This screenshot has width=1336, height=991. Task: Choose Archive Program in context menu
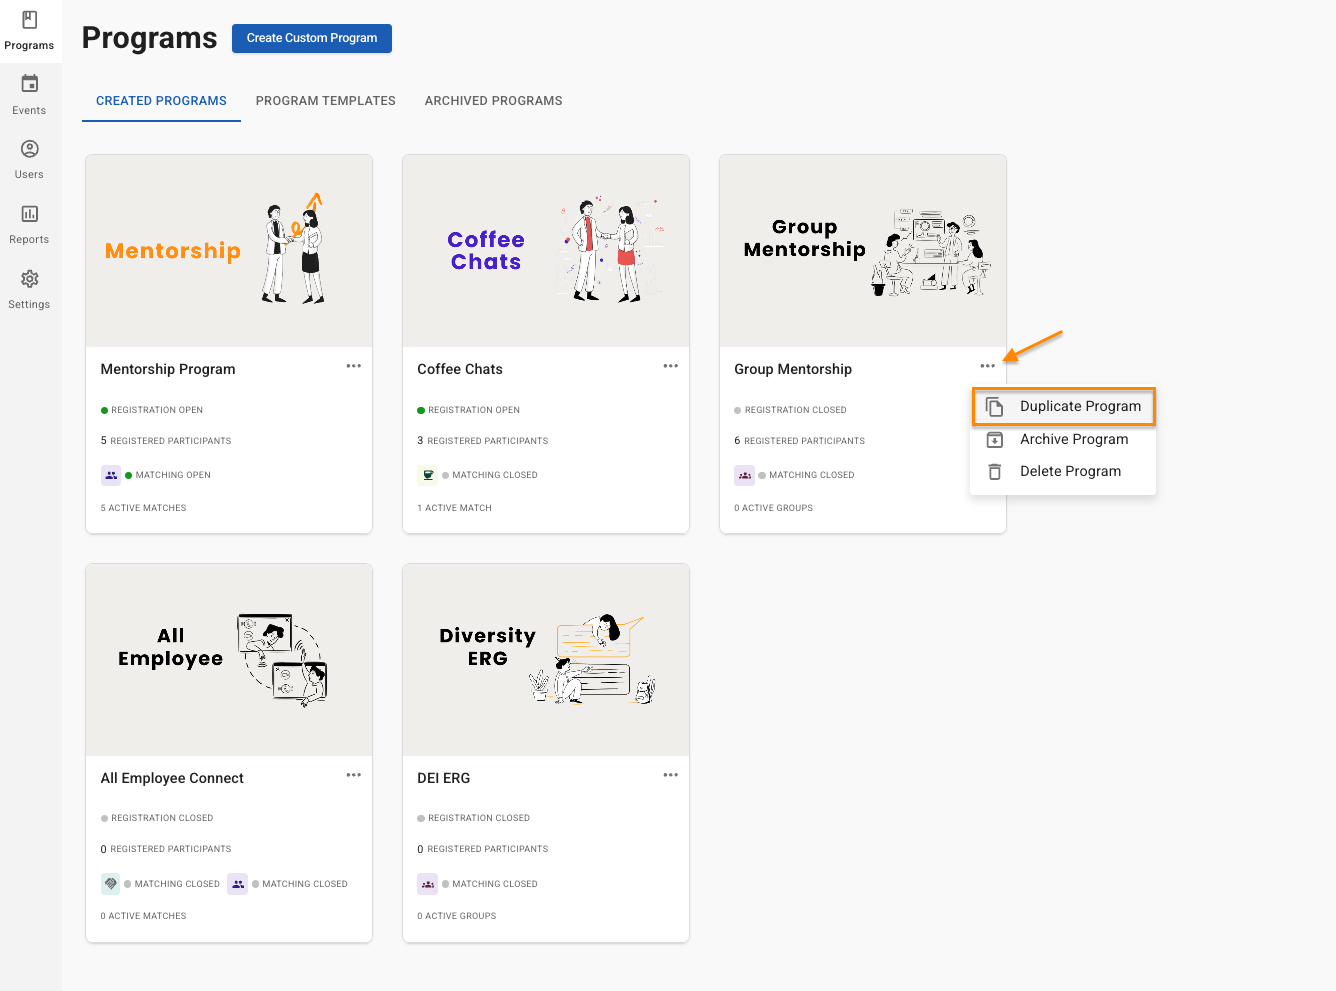click(x=1073, y=439)
